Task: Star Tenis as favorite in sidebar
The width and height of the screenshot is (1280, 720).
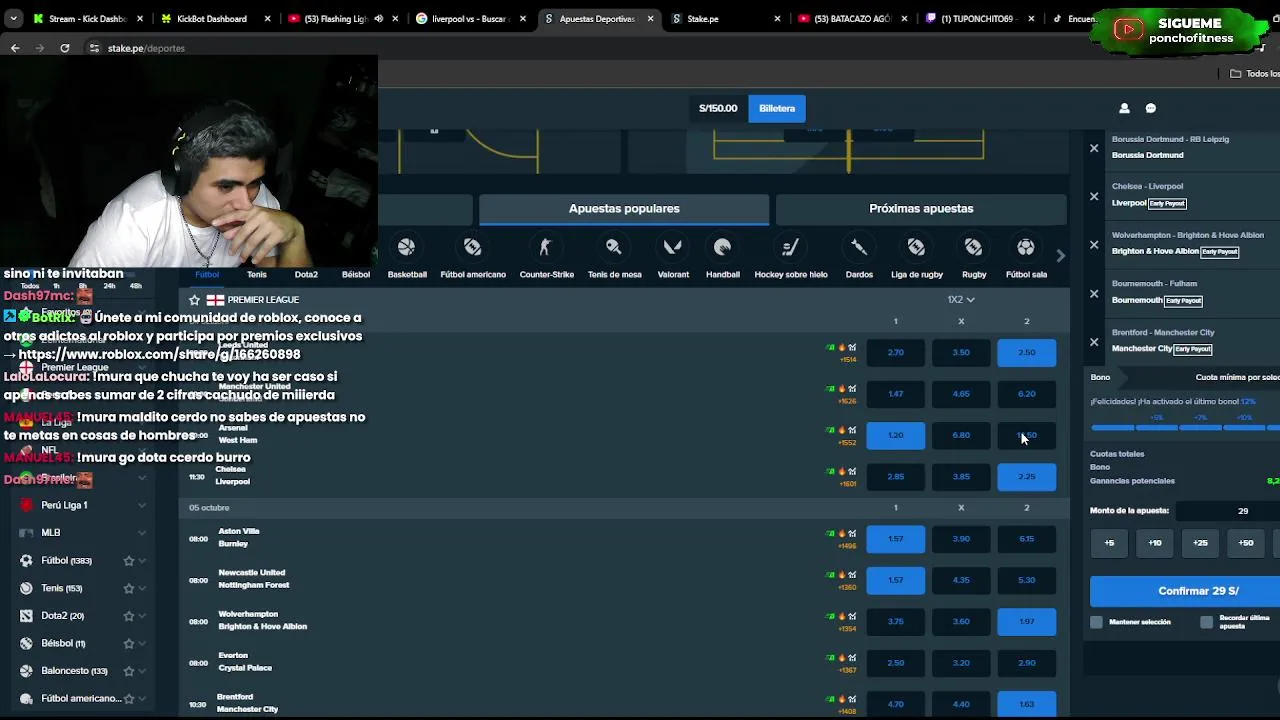Action: tap(128, 588)
